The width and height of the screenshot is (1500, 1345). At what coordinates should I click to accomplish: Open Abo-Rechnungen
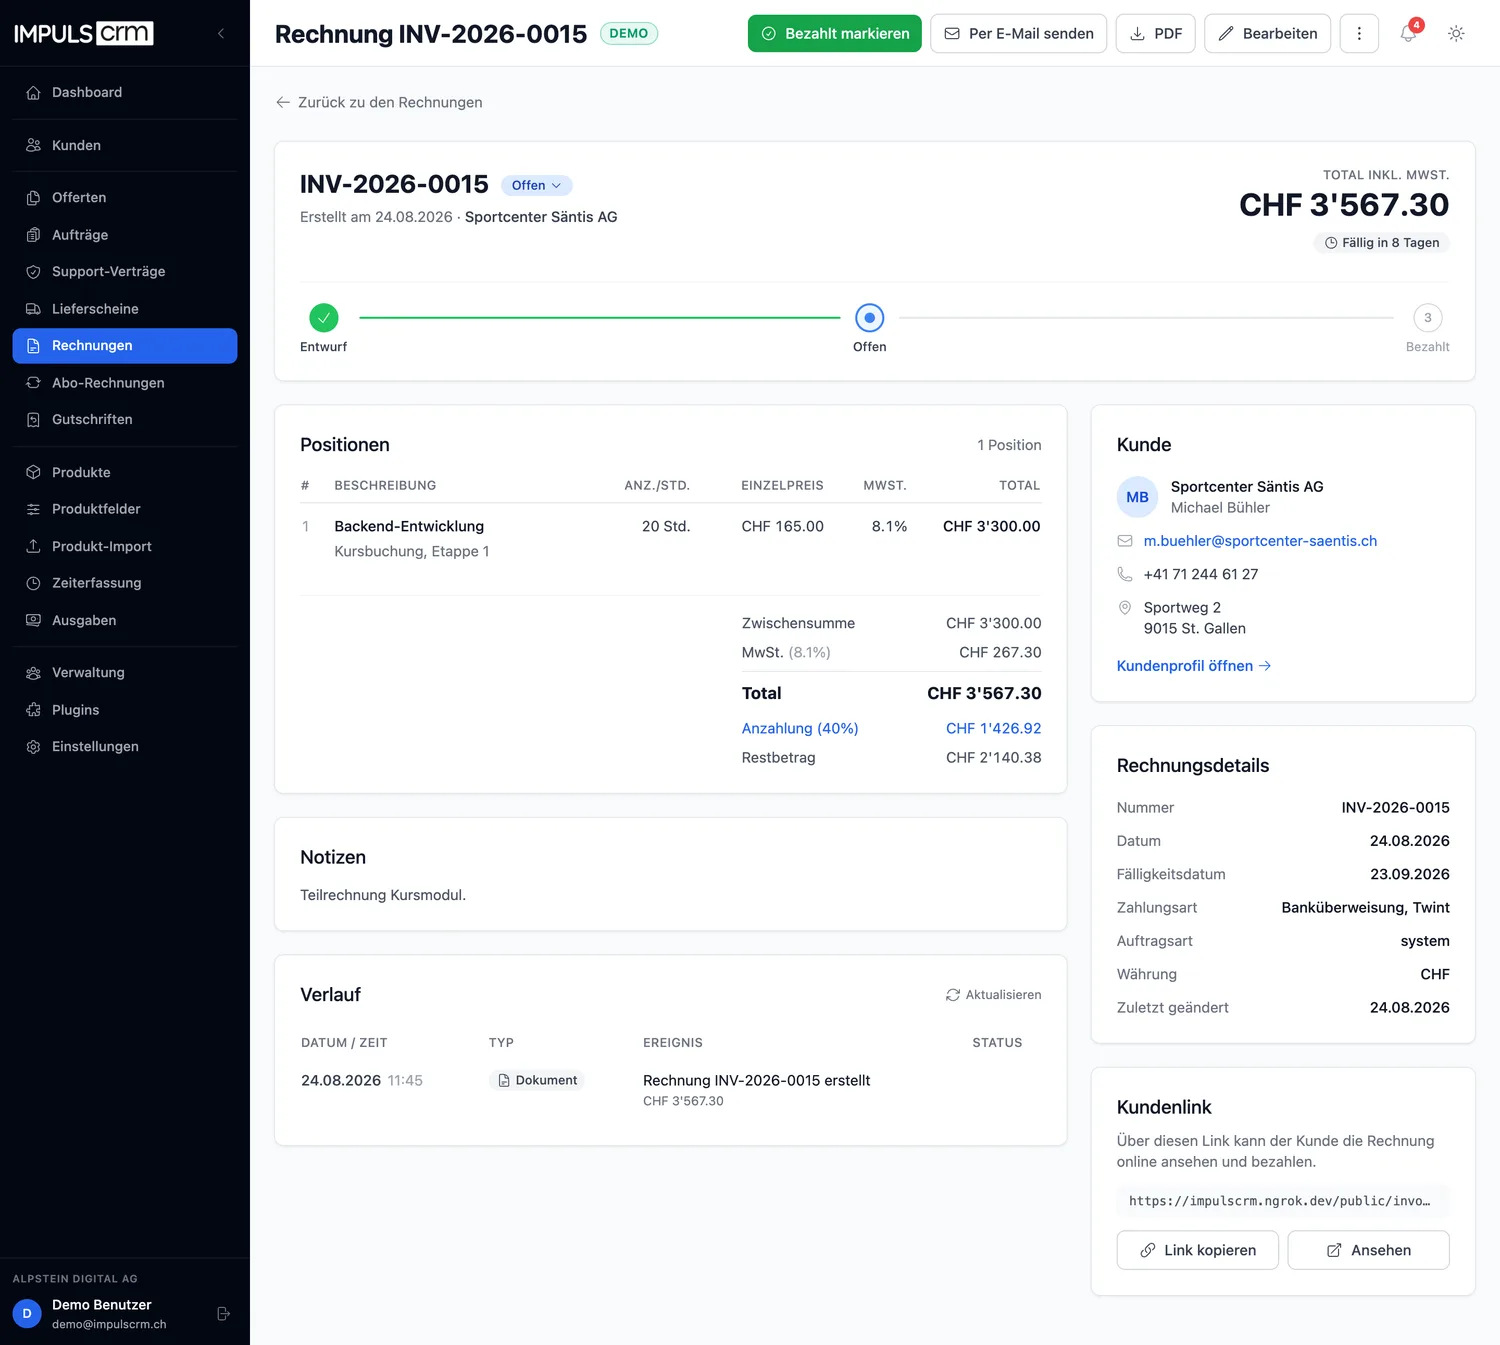(x=125, y=383)
